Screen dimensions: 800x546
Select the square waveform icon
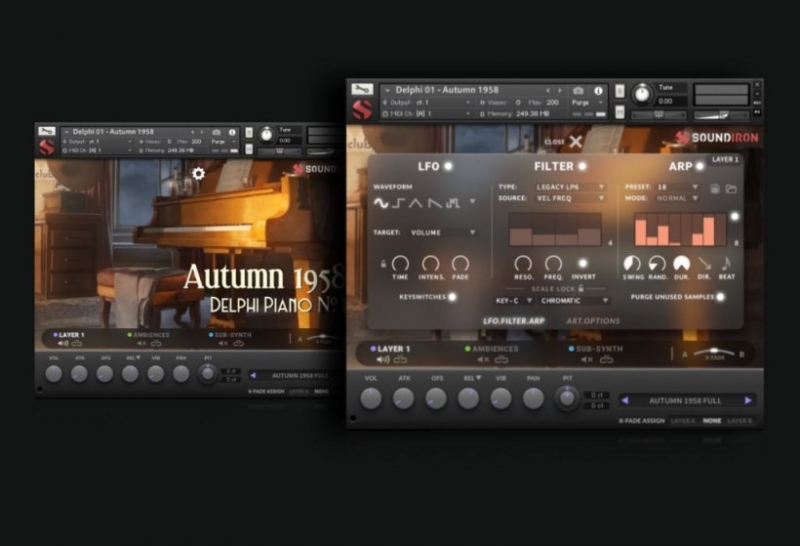[398, 203]
